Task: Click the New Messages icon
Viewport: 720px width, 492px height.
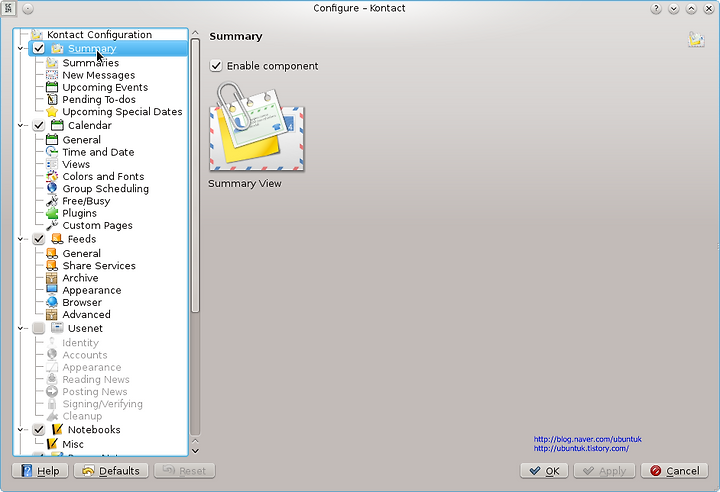Action: [x=52, y=75]
